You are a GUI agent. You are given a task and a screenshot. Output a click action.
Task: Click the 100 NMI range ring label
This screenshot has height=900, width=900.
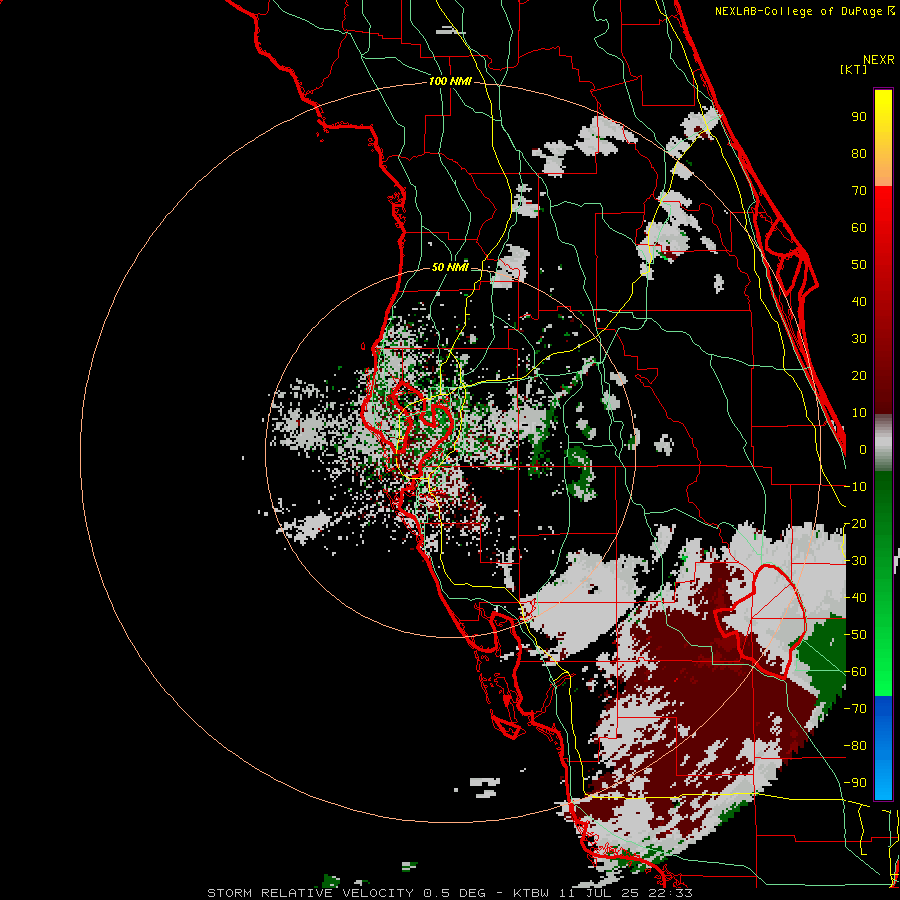point(450,82)
